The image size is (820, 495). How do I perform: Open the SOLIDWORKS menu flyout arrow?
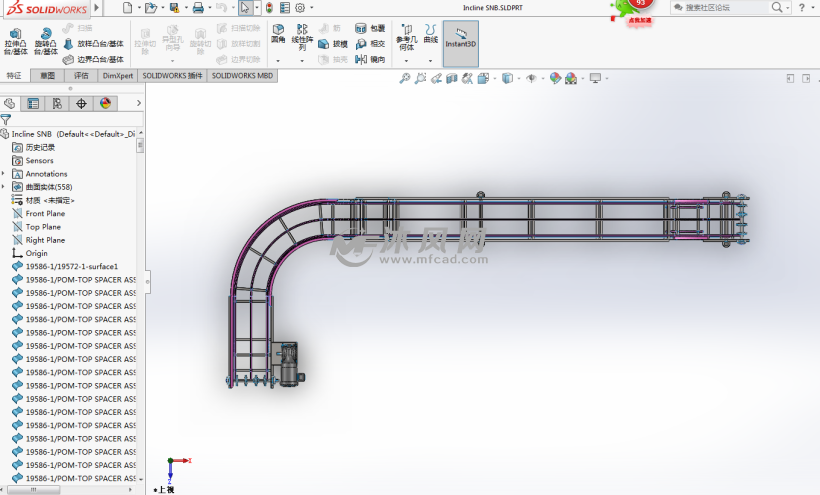[x=97, y=7]
